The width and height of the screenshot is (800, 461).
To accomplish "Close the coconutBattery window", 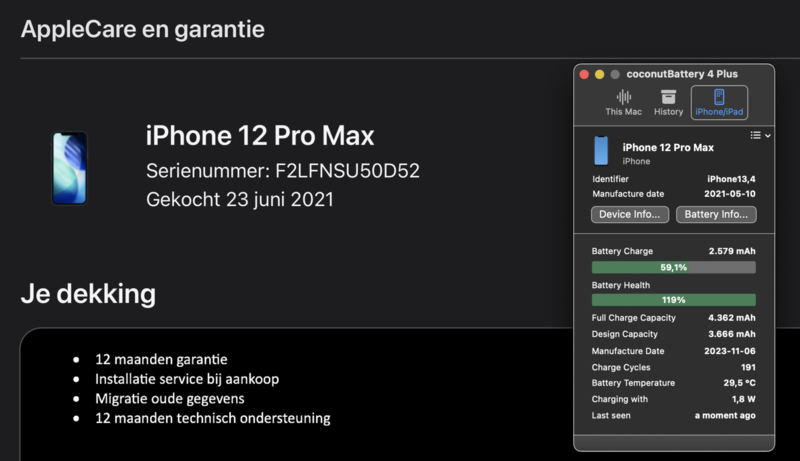I will [x=584, y=74].
